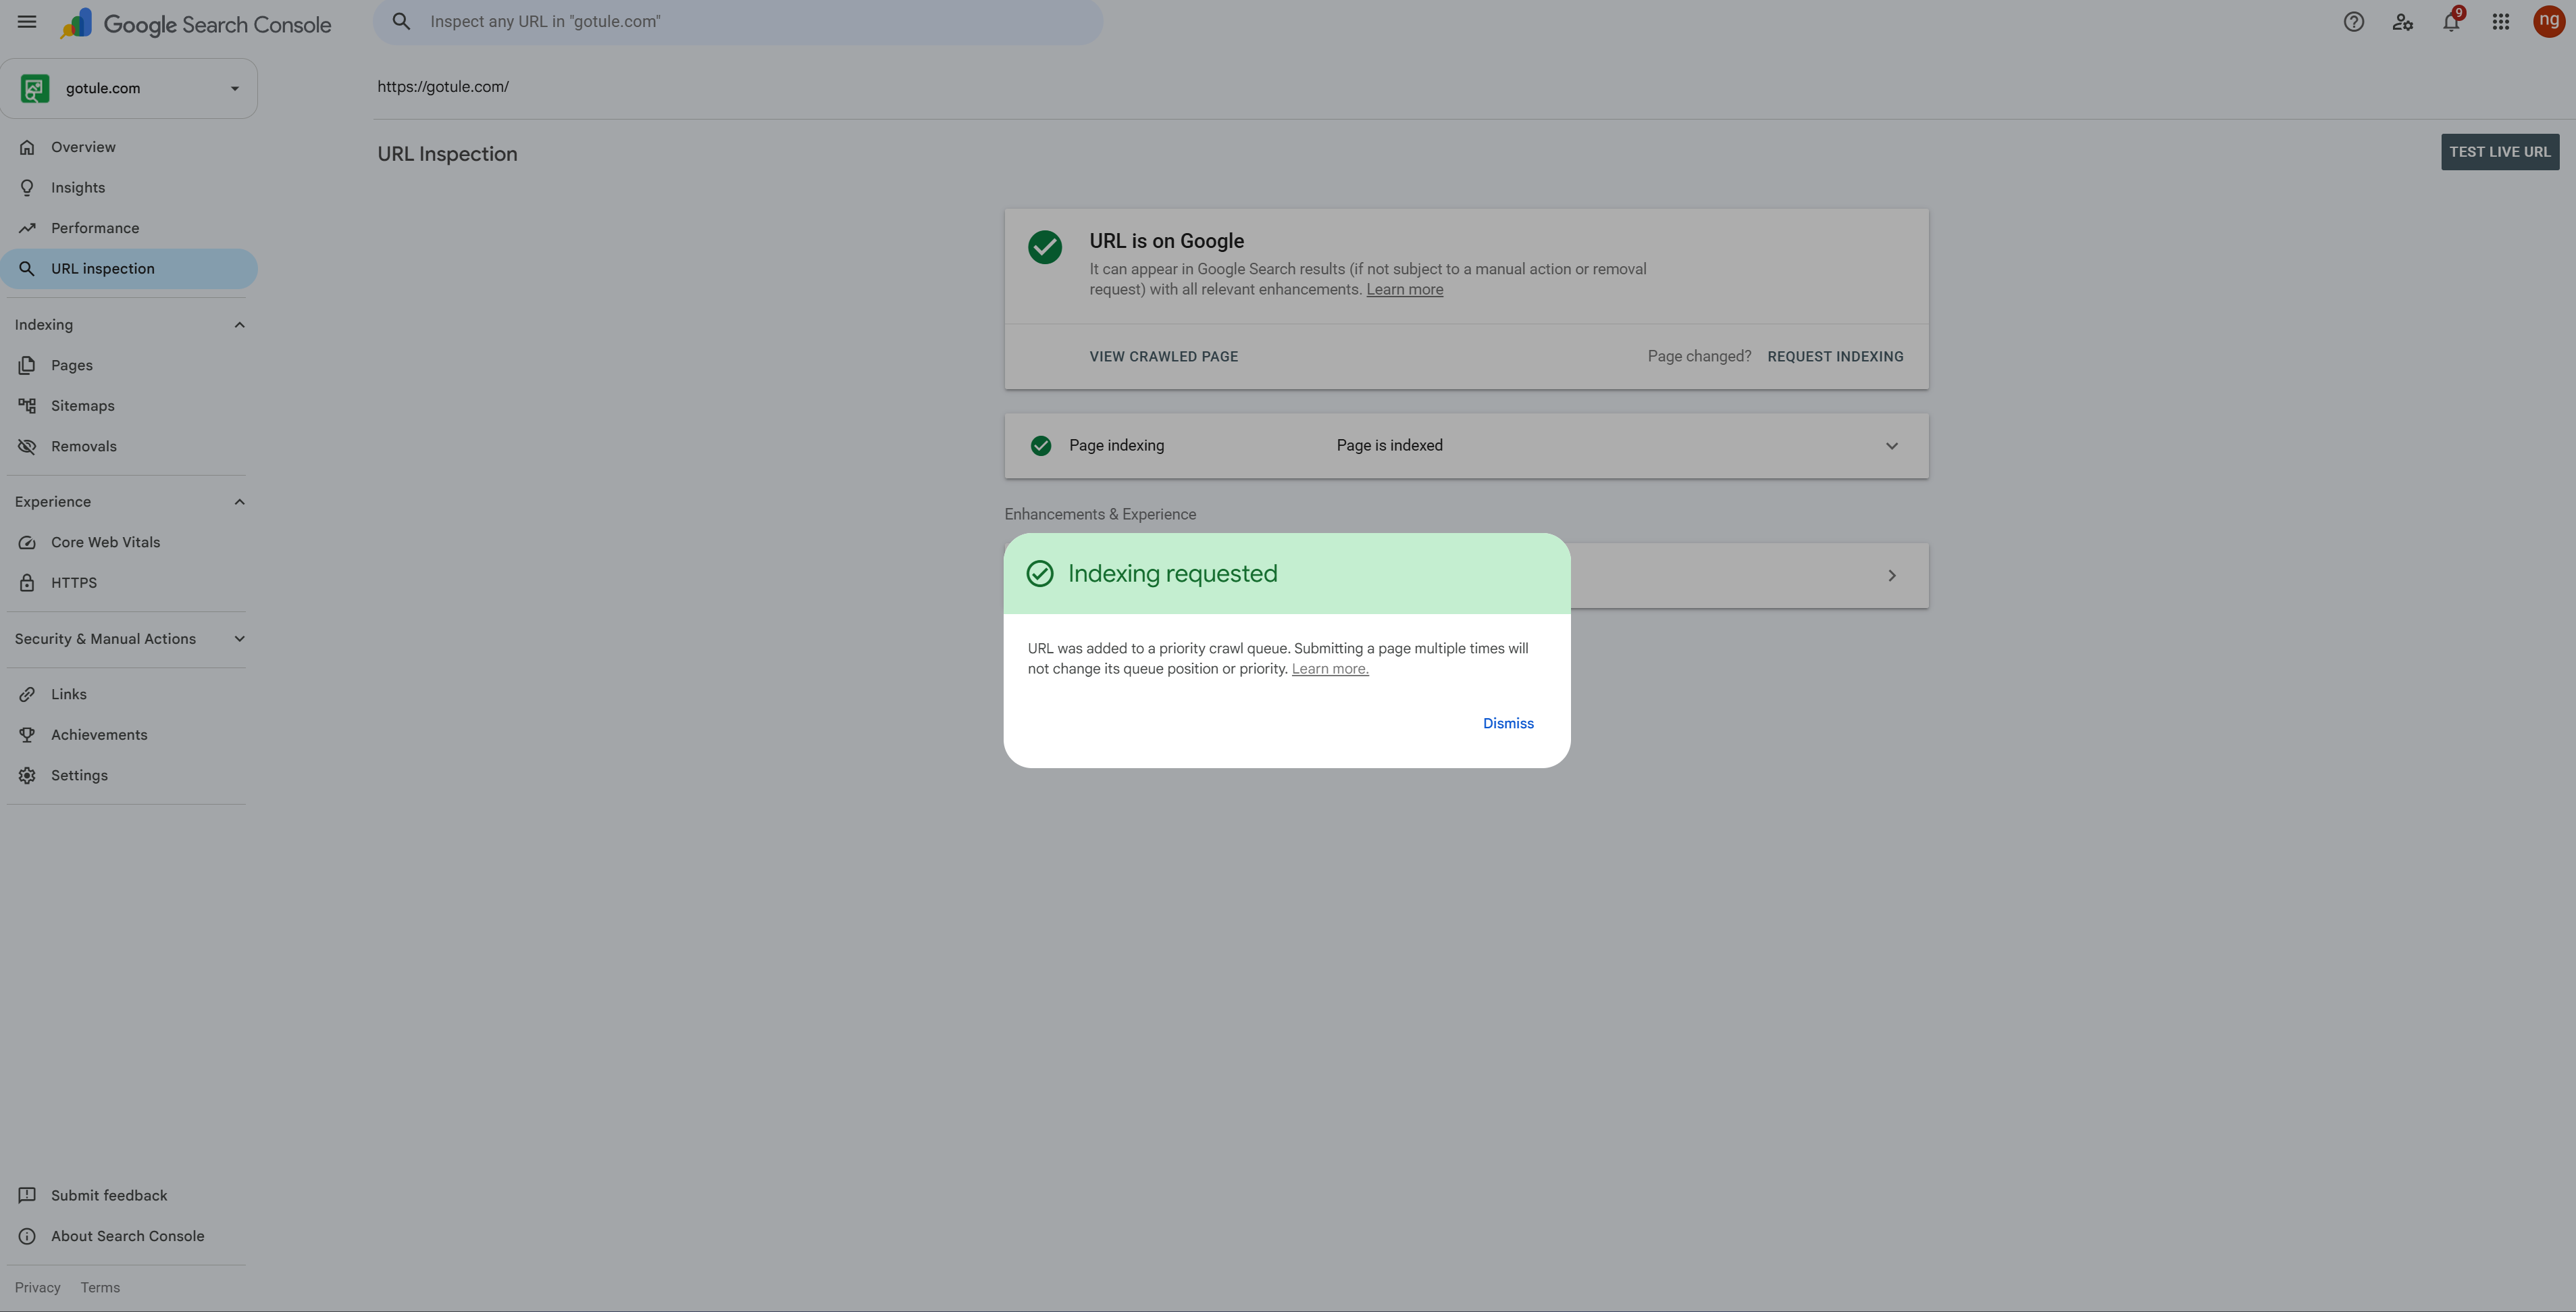The height and width of the screenshot is (1312, 2576).
Task: Click the "Page changed?" text
Action: pyautogui.click(x=1699, y=357)
